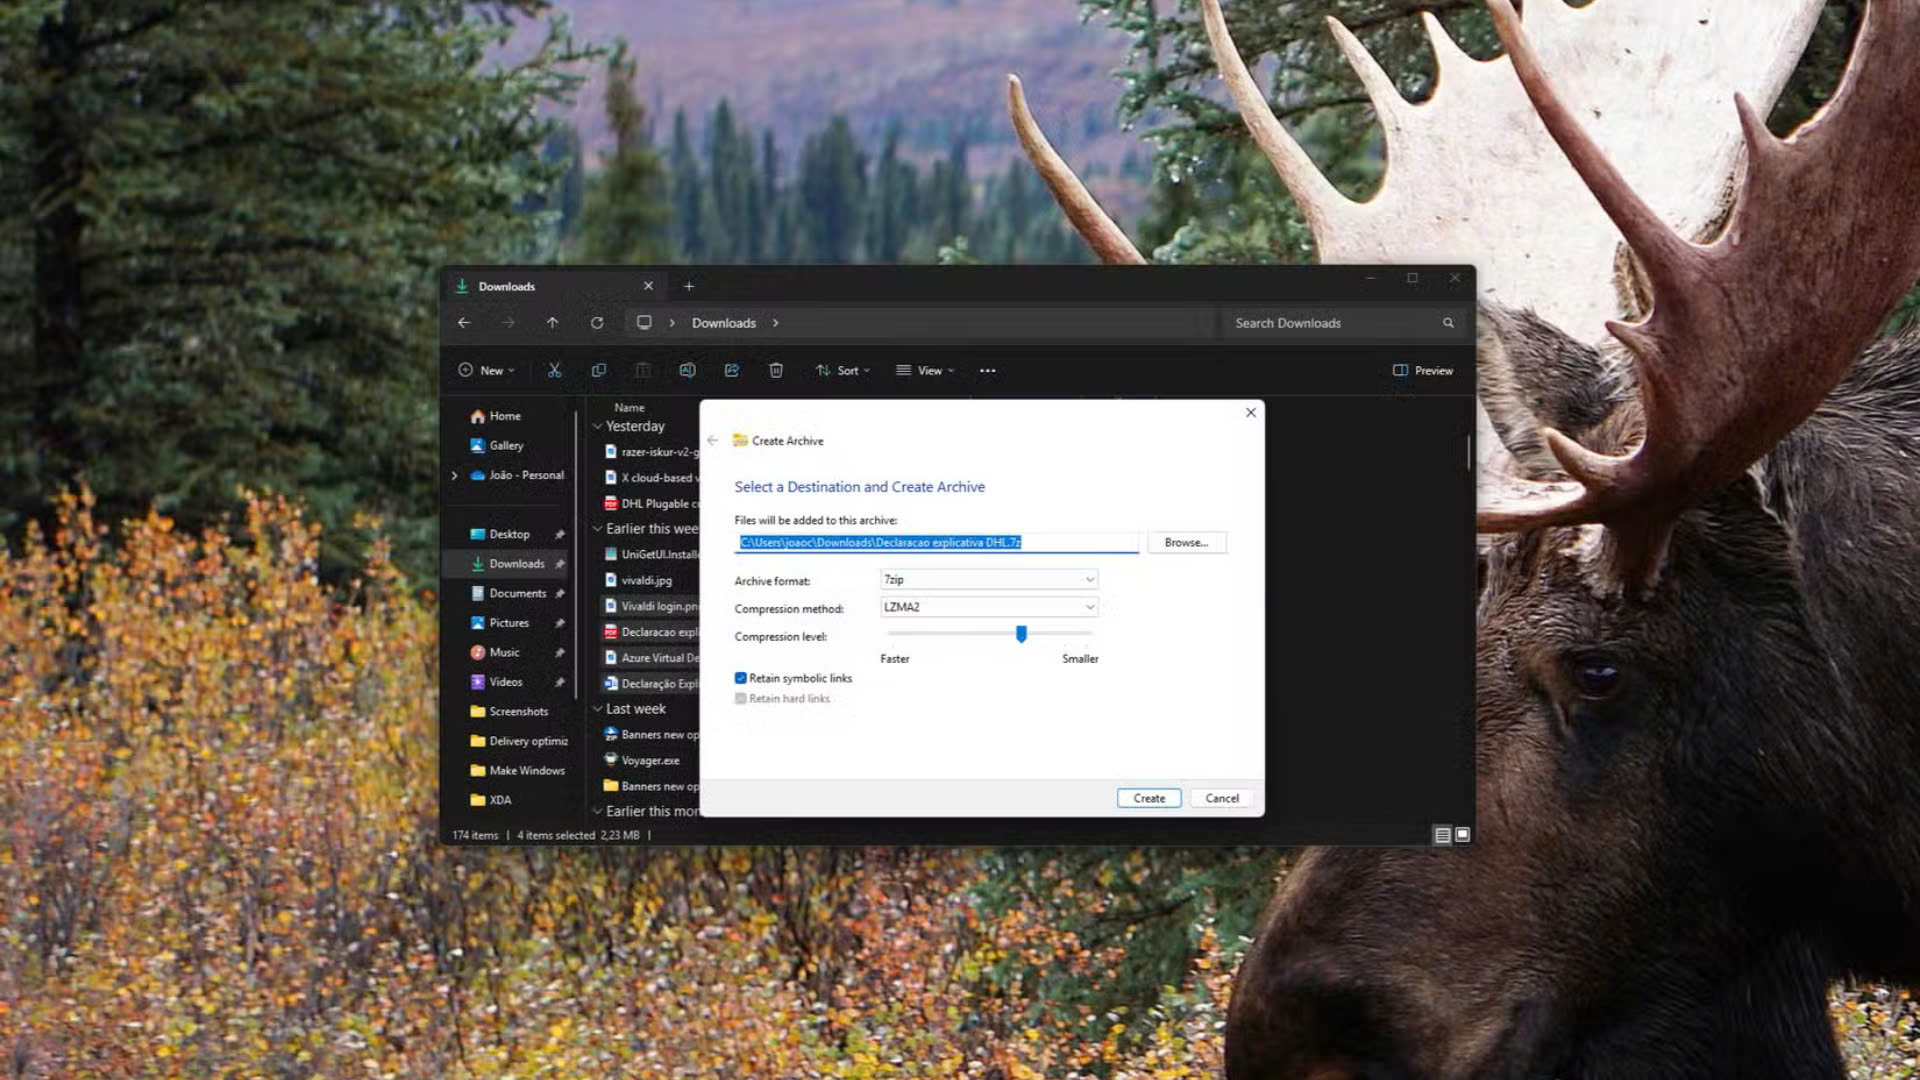Viewport: 1920px width, 1080px height.
Task: Click the Browse... button
Action: (x=1186, y=542)
